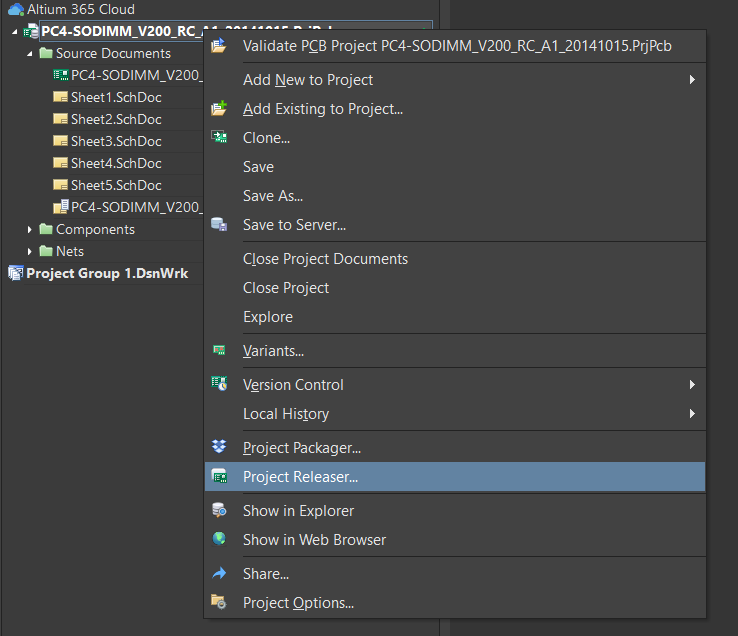Choose Close Project Documents
Viewport: 738px width, 636px height.
click(455, 258)
